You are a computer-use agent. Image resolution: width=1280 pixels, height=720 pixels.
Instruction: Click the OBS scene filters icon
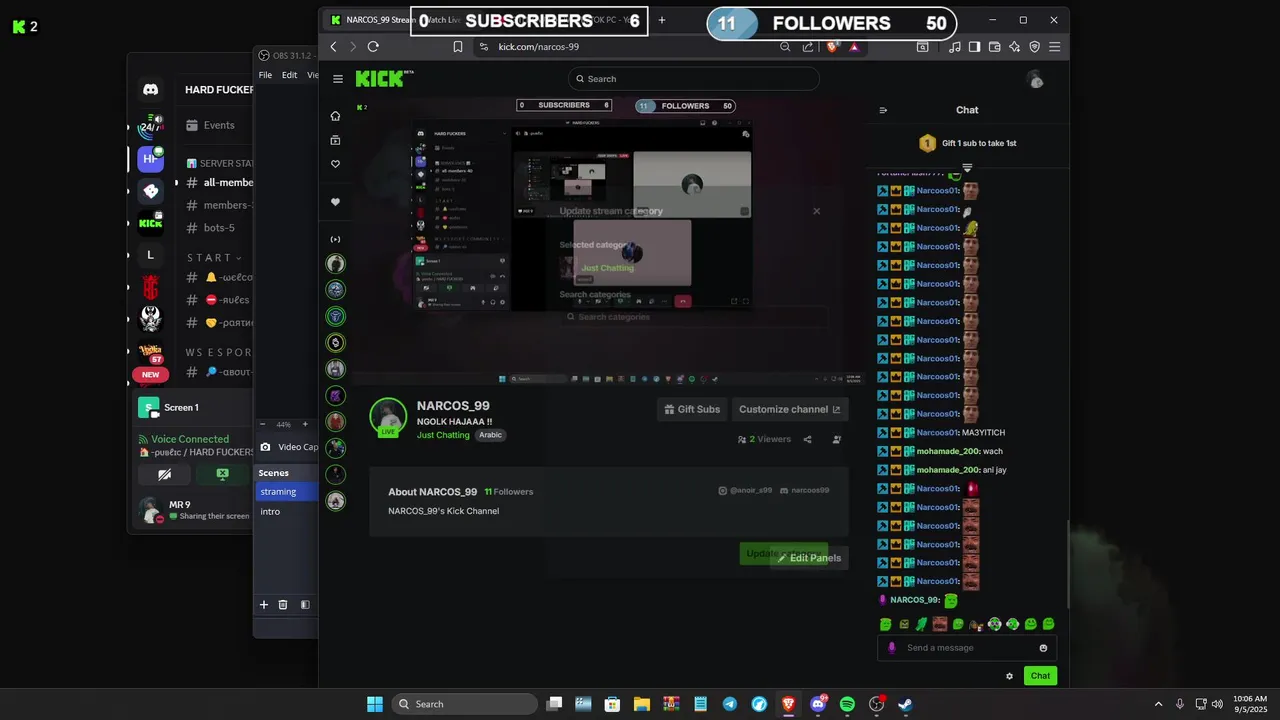(305, 605)
